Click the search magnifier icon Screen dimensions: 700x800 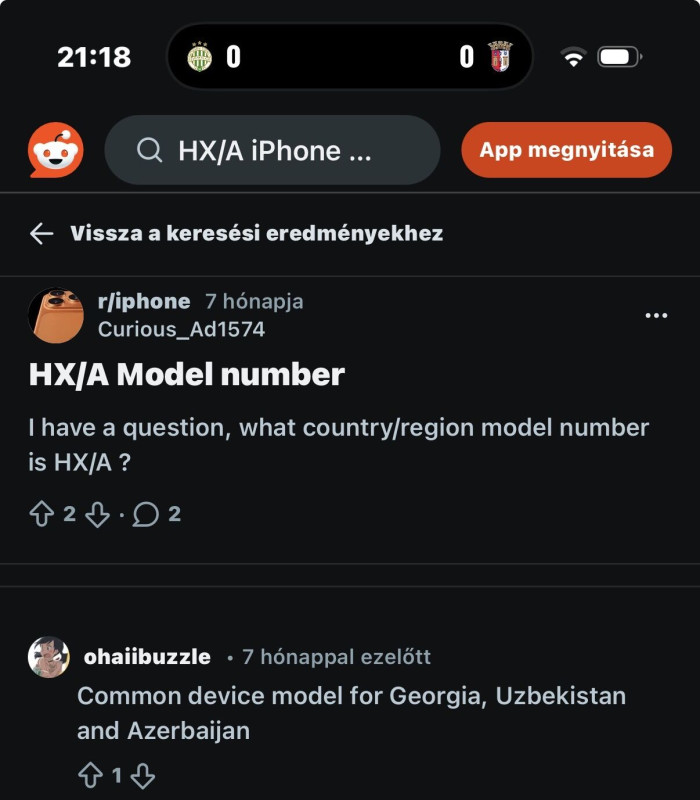(150, 151)
